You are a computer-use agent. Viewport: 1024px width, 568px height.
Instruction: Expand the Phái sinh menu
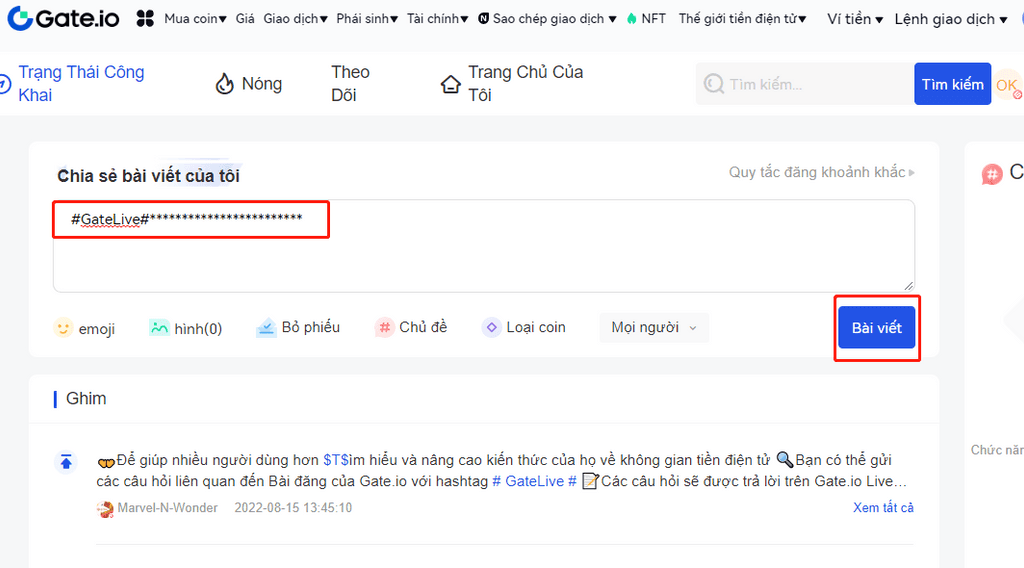click(366, 19)
